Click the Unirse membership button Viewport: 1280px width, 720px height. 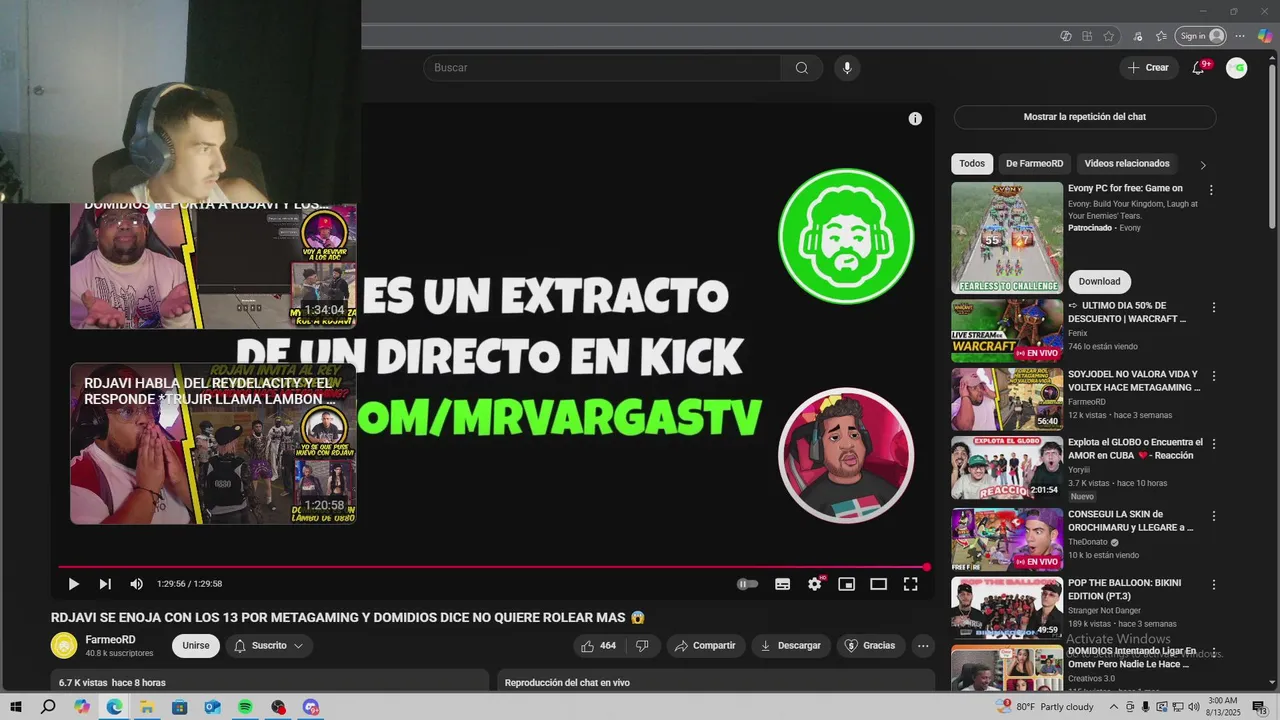(x=196, y=646)
